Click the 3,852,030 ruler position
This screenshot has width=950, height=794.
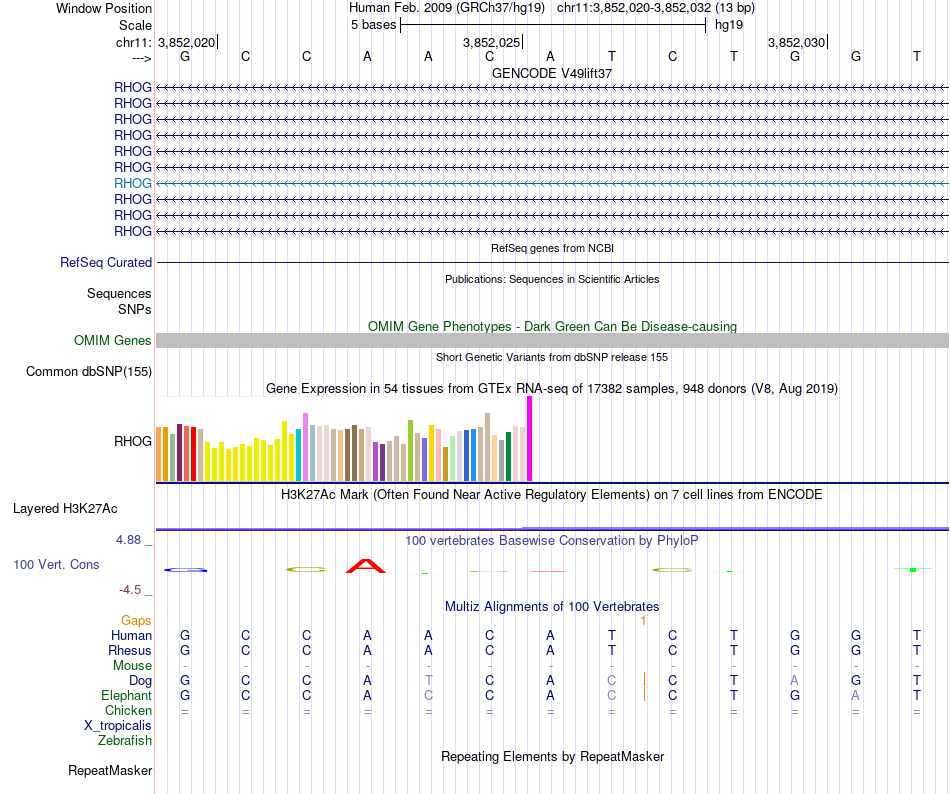pos(796,42)
